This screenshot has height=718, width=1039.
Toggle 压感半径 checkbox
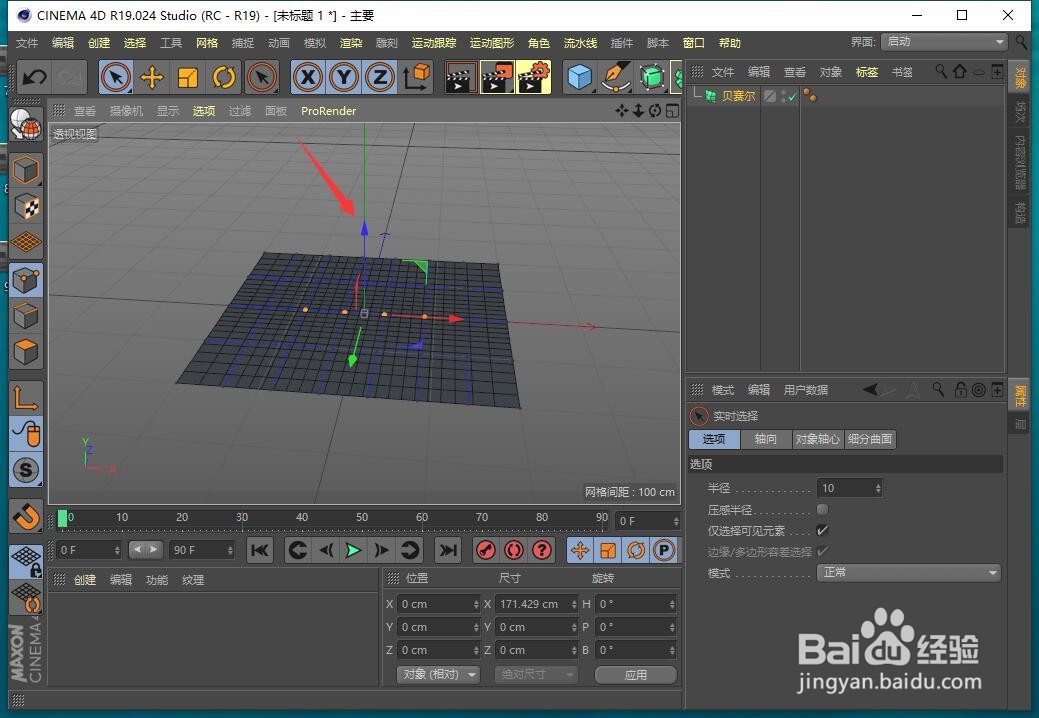pos(822,509)
